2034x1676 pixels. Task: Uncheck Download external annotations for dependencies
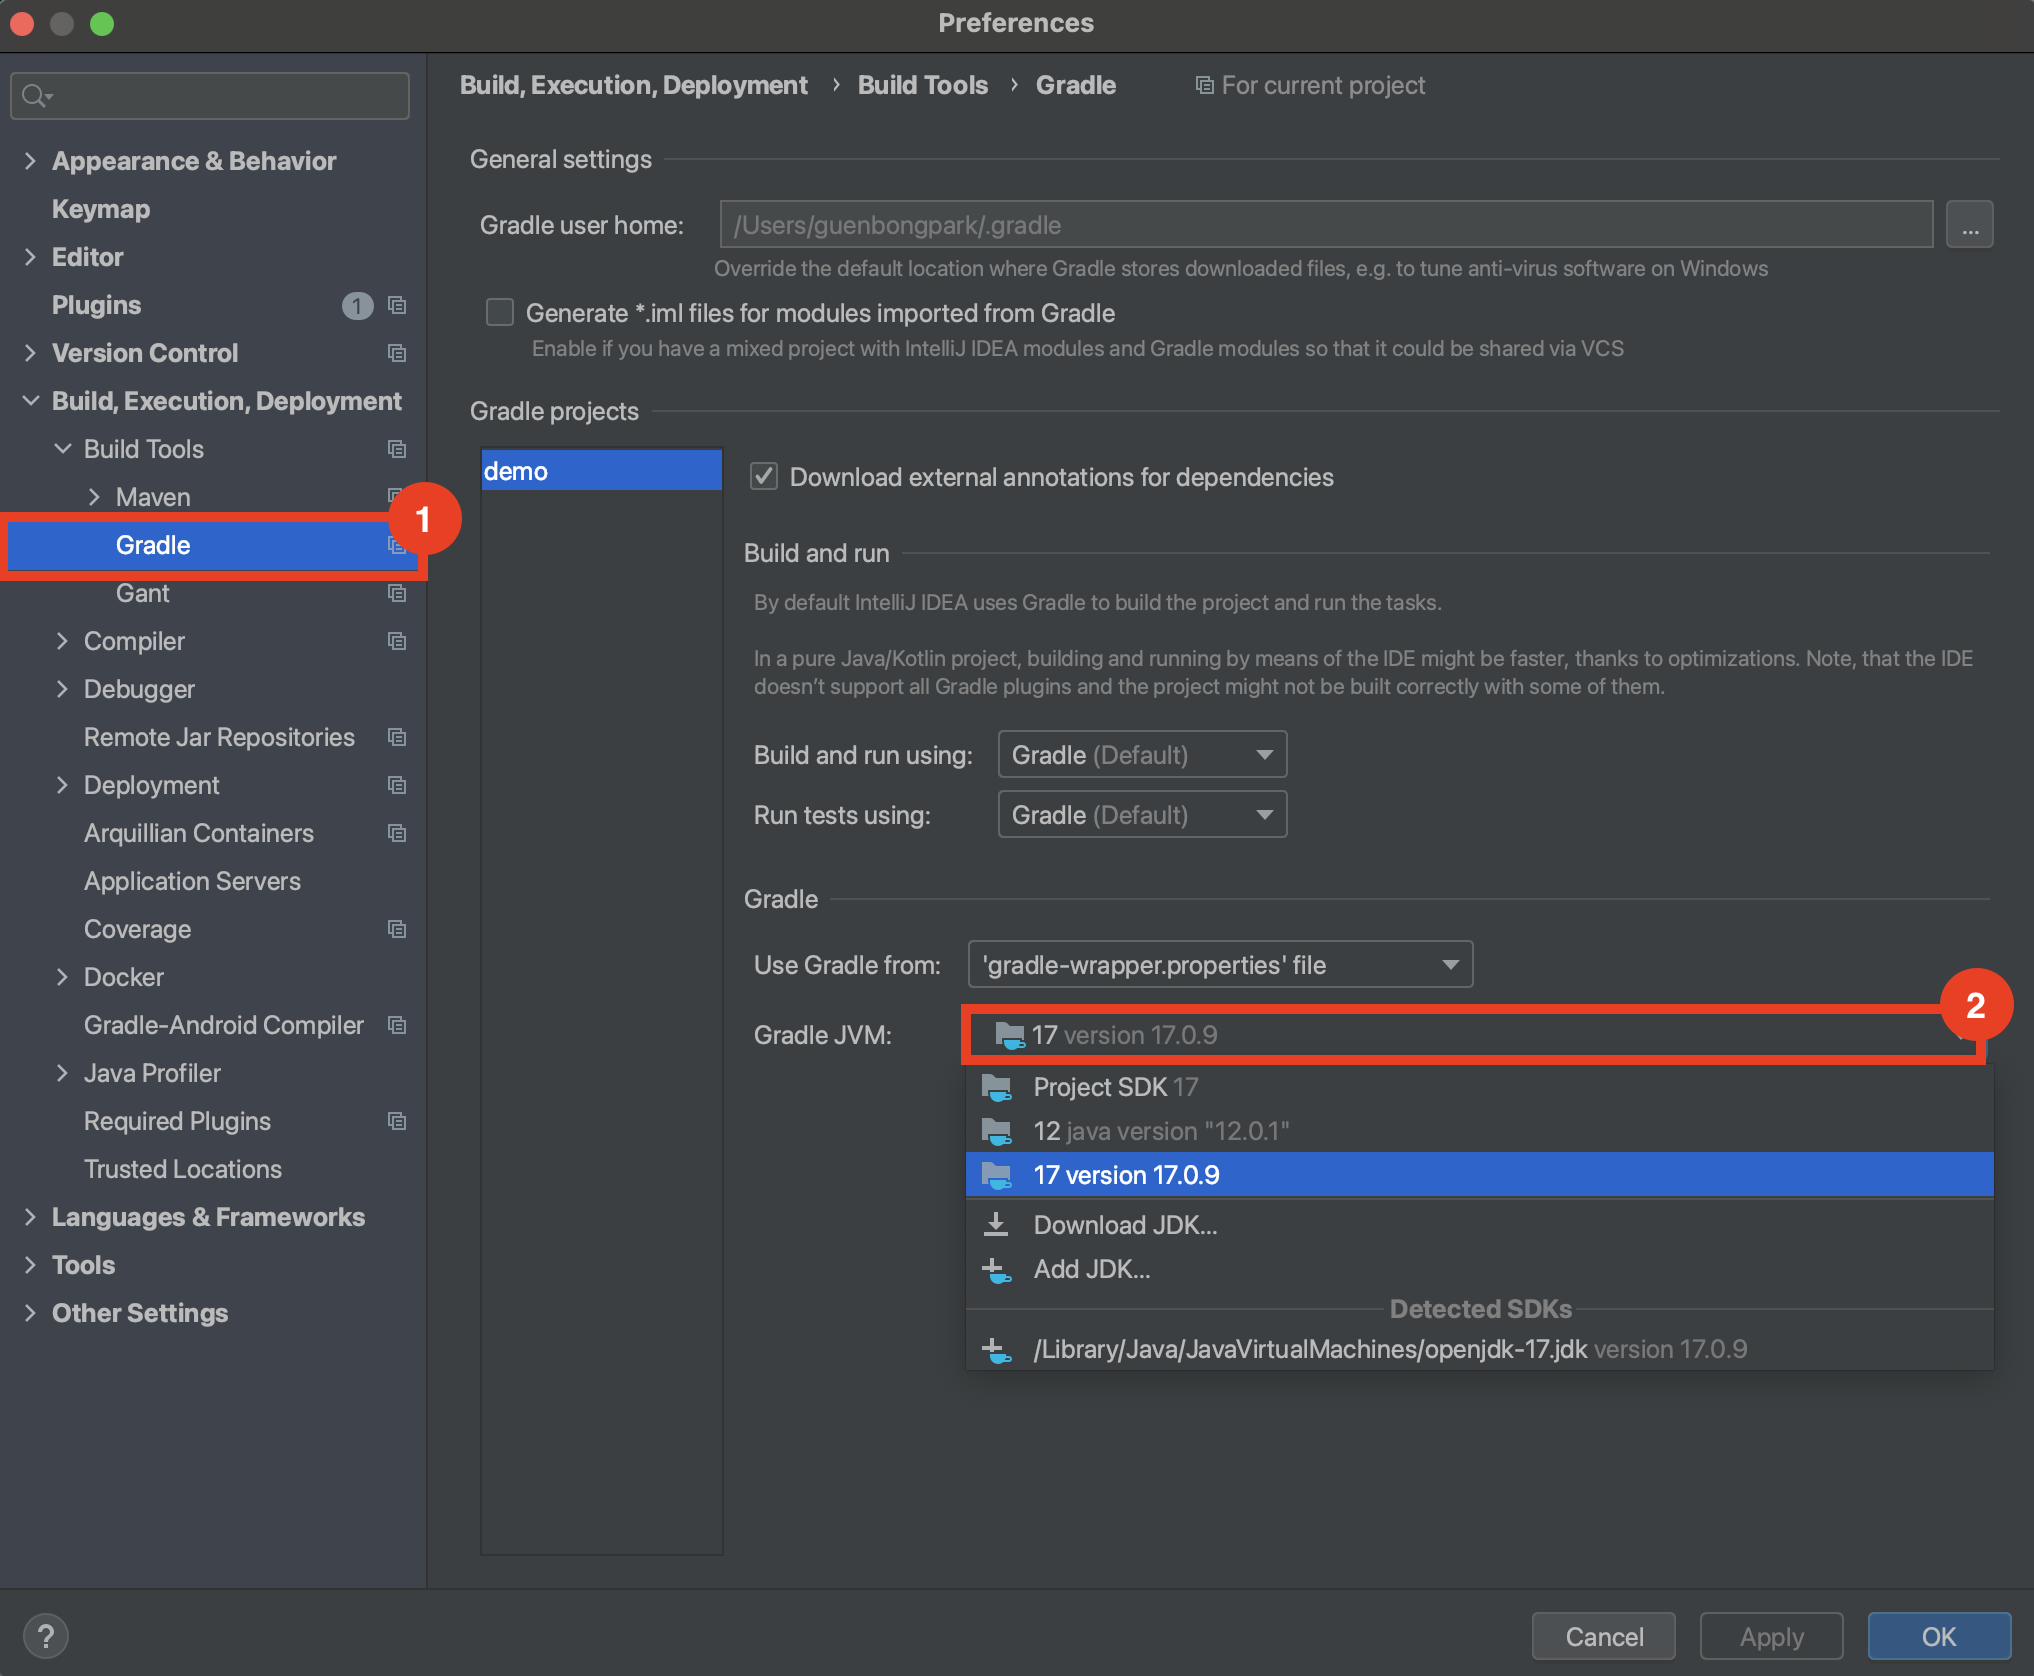[x=764, y=477]
